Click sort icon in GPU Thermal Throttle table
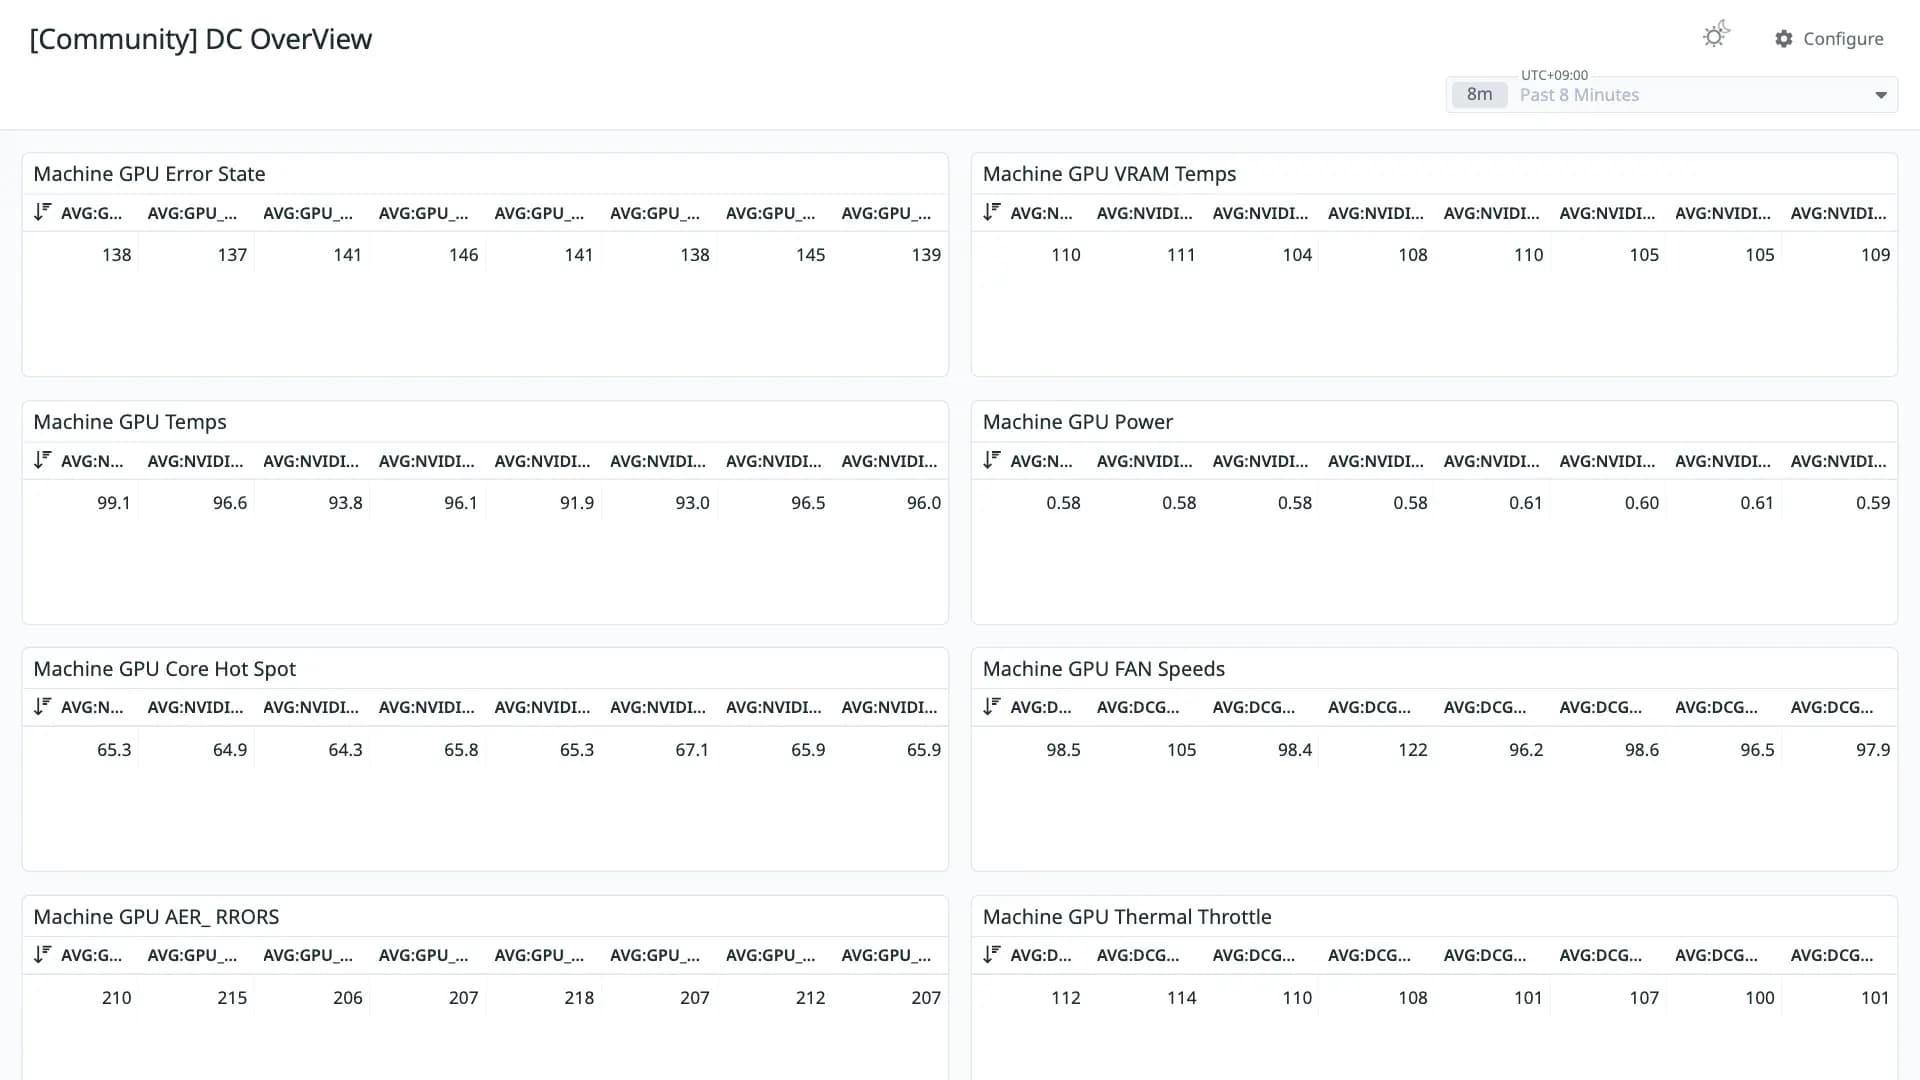The image size is (1920, 1080). pos(991,954)
